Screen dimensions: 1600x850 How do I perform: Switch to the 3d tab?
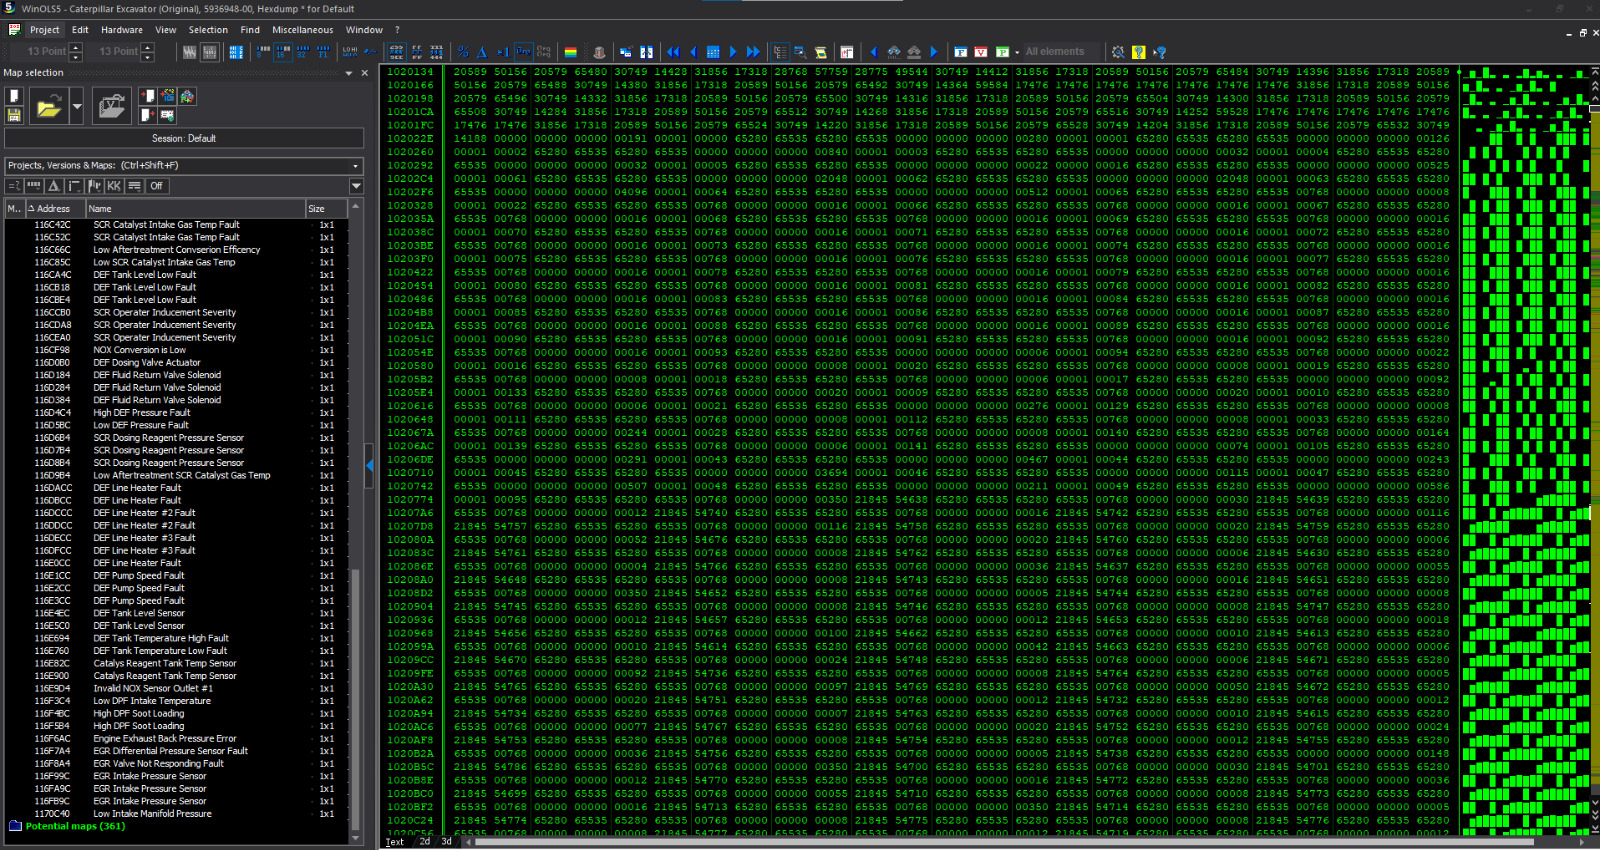446,842
